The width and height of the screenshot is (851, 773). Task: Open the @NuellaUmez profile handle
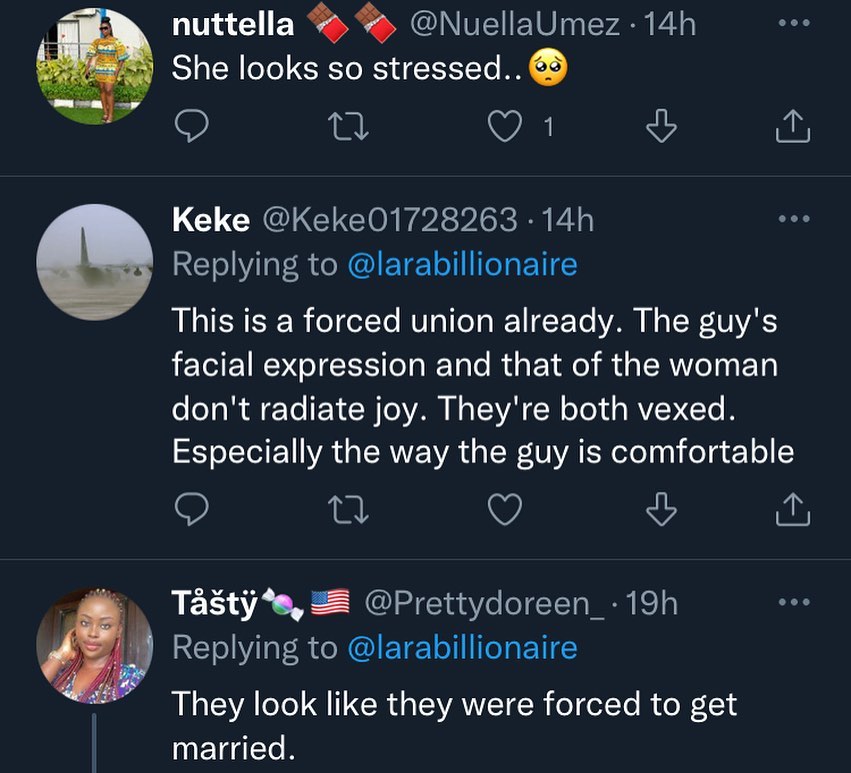515,24
